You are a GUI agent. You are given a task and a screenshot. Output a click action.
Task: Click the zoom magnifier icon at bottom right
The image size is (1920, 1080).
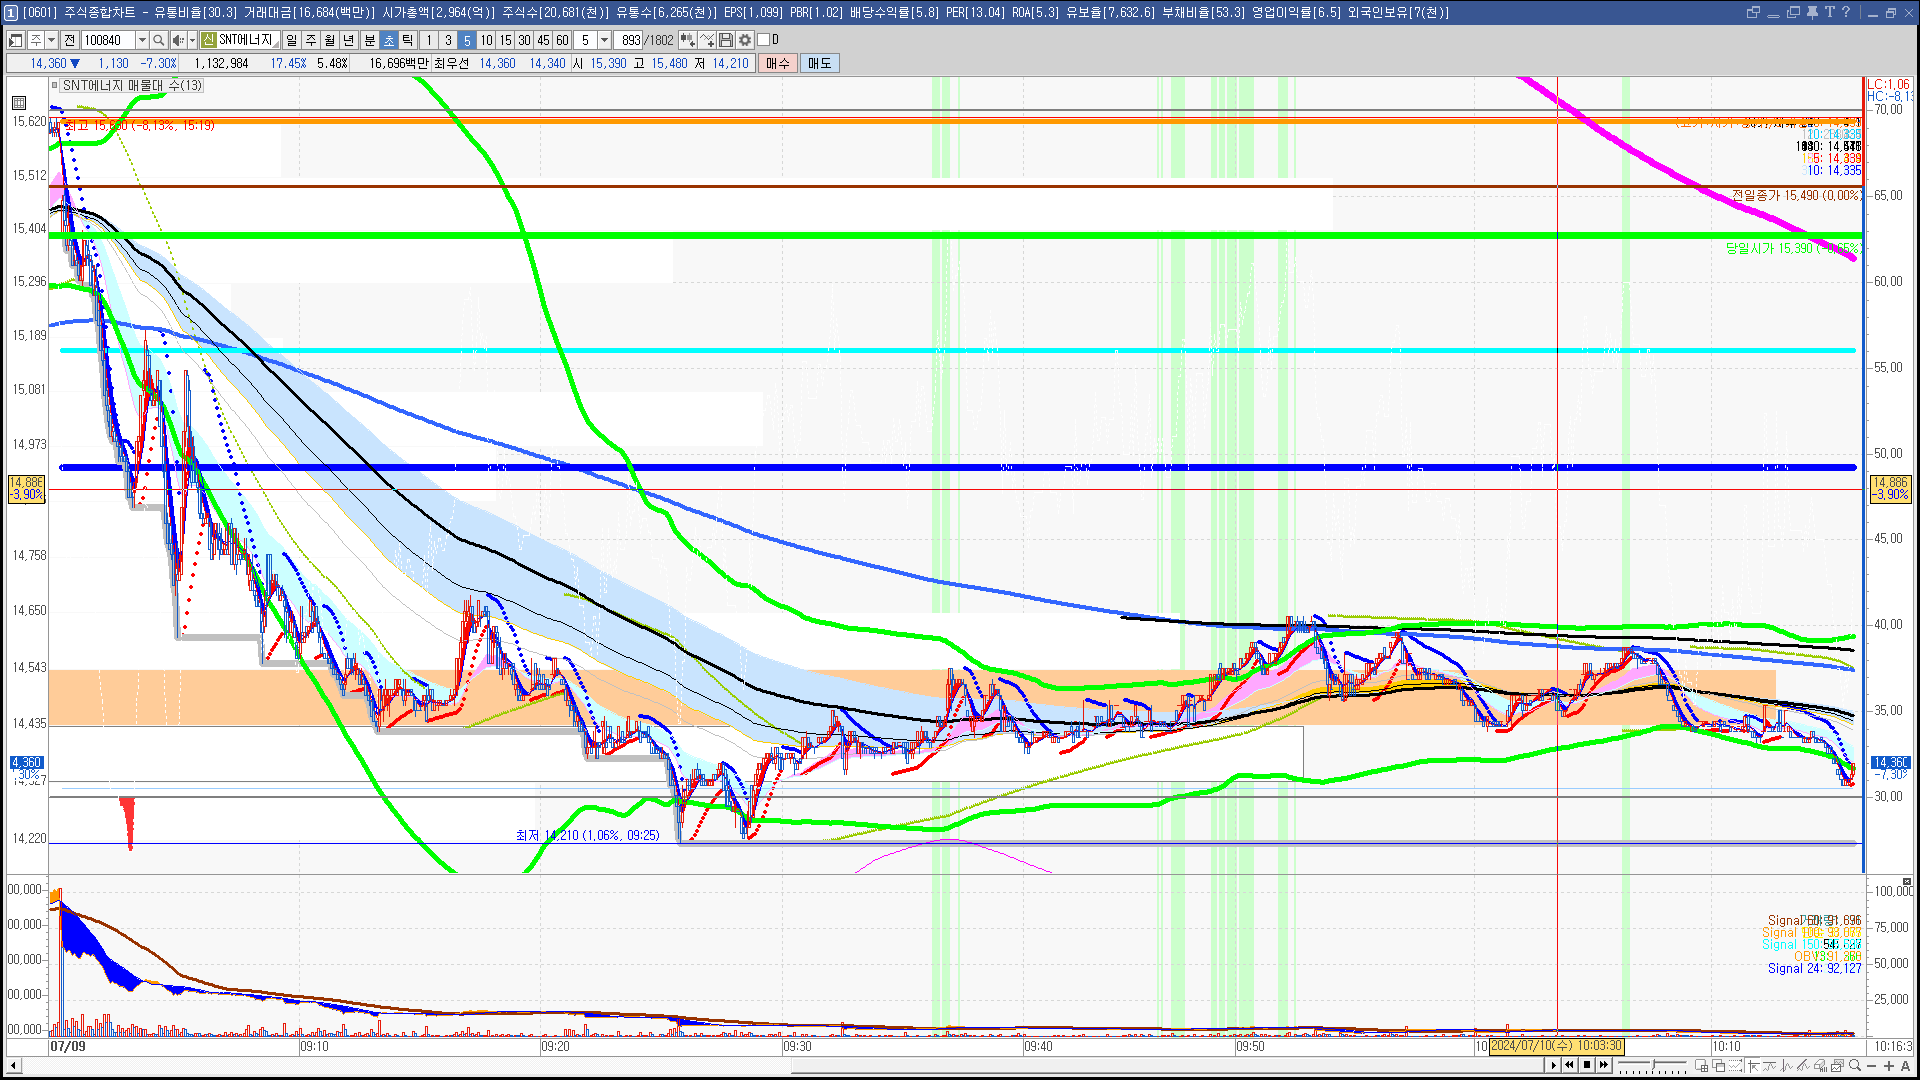point(1855,1065)
